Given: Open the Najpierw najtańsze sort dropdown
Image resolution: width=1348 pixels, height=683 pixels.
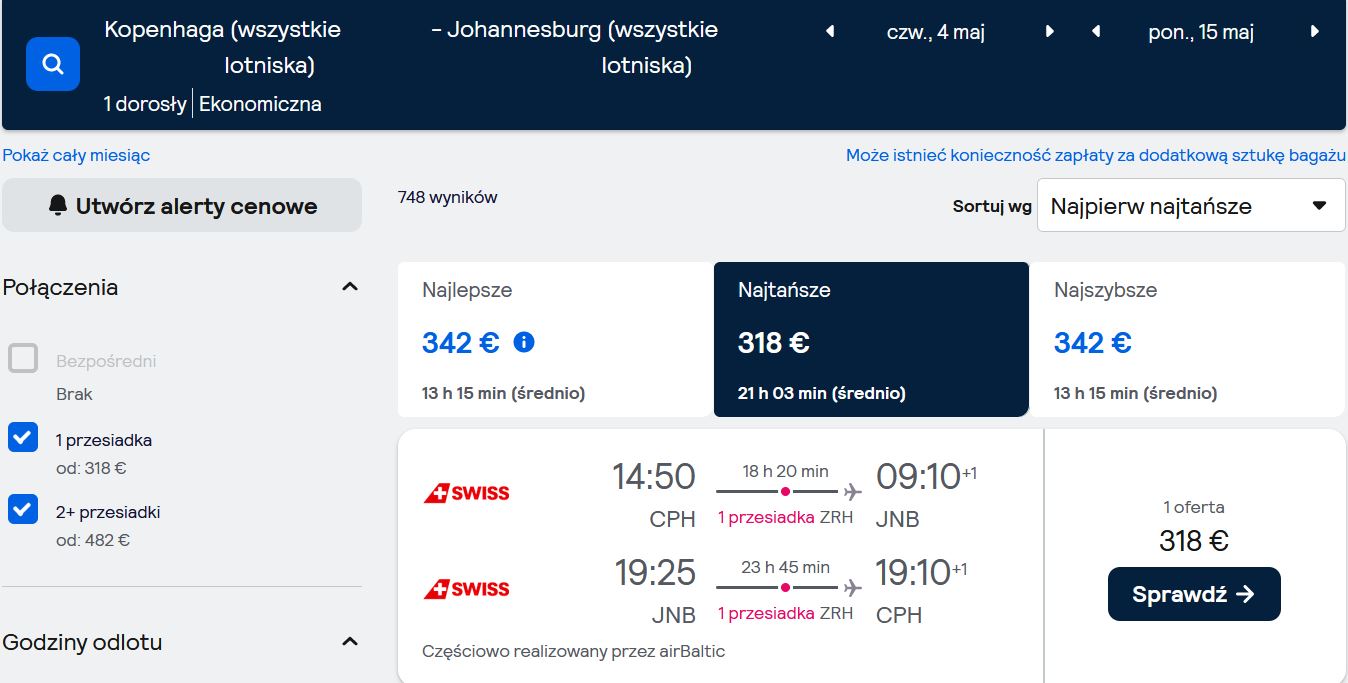Looking at the screenshot, I should [x=1191, y=205].
